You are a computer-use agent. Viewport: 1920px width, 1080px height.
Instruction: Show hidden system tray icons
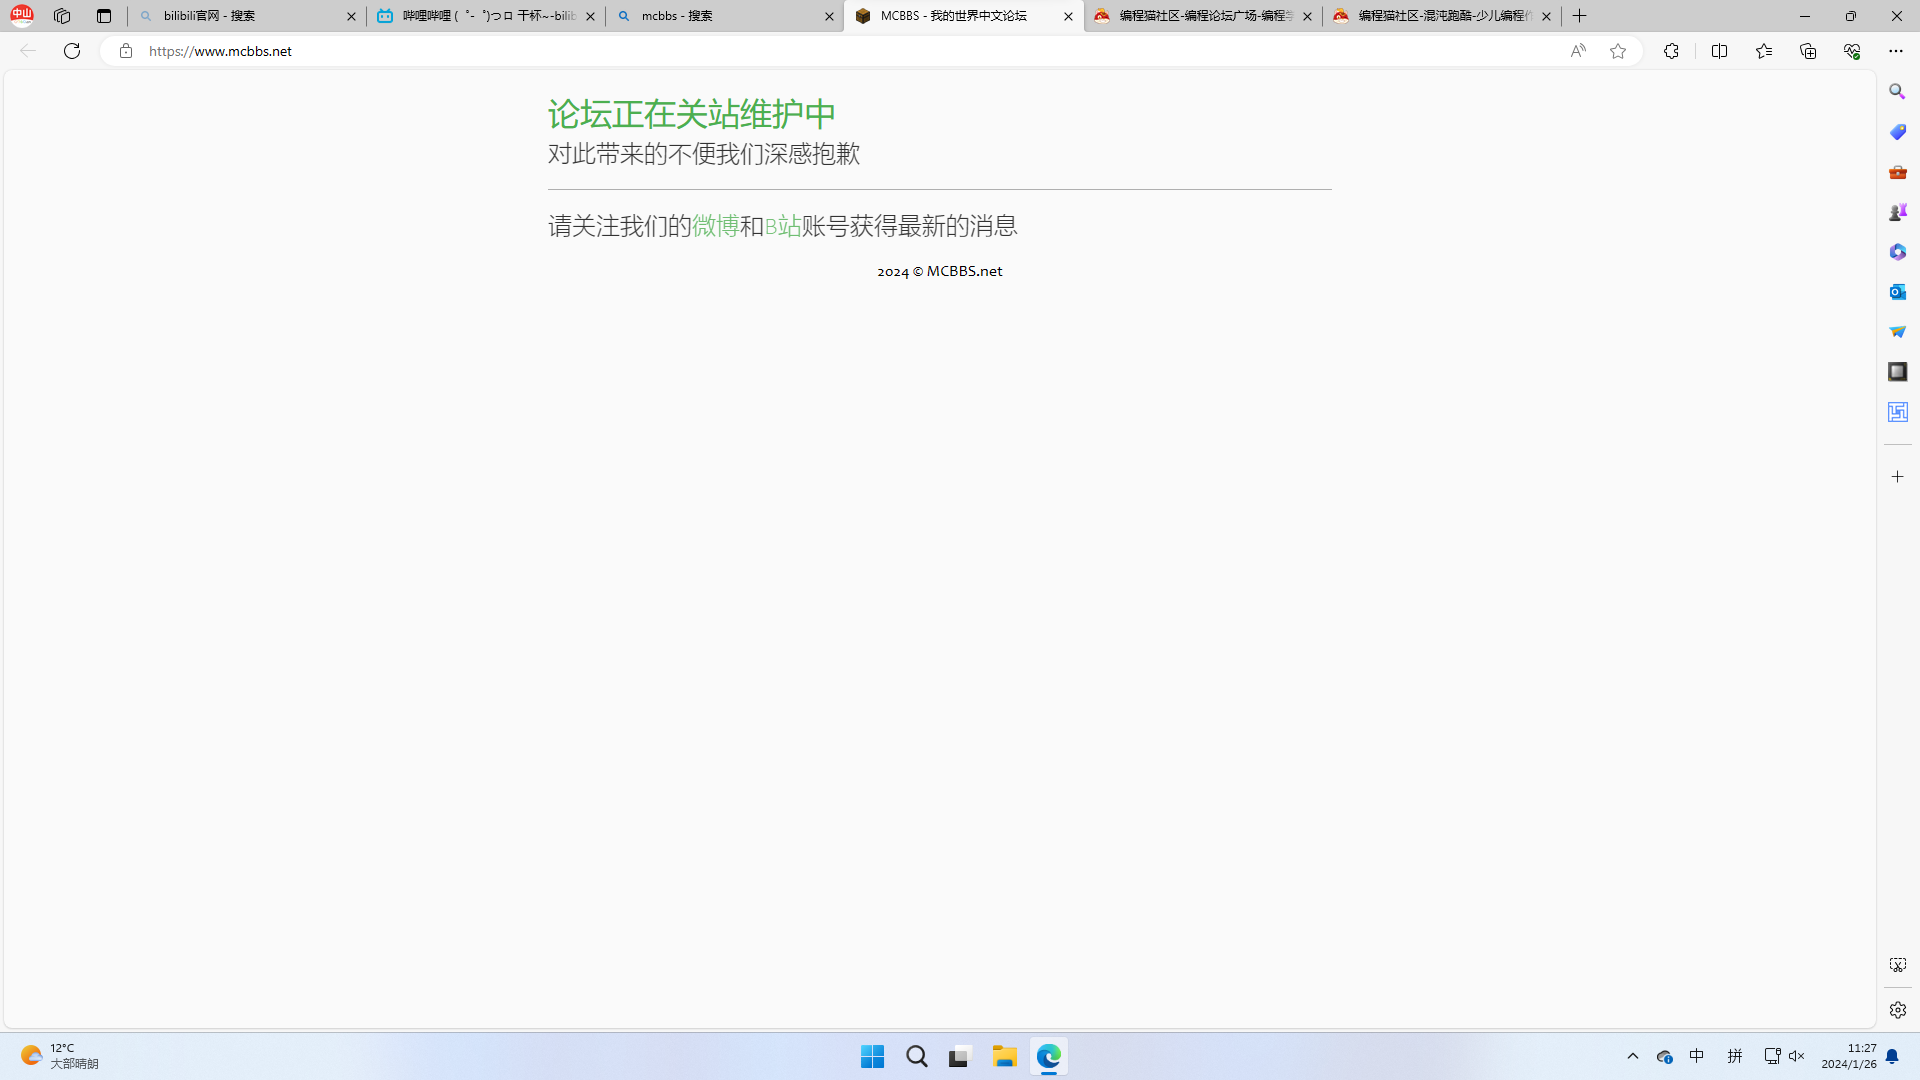point(1633,1056)
